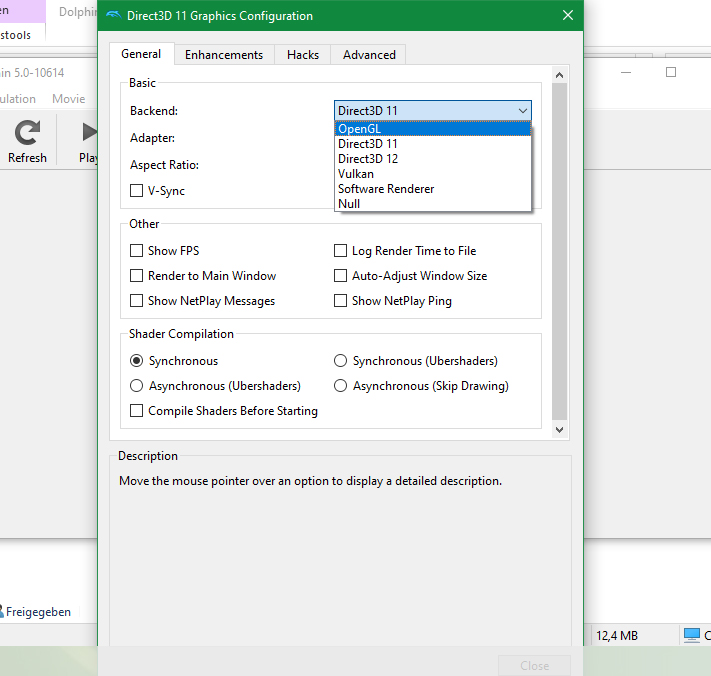
Task: Click the Freigegeben user icon
Action: point(1,611)
